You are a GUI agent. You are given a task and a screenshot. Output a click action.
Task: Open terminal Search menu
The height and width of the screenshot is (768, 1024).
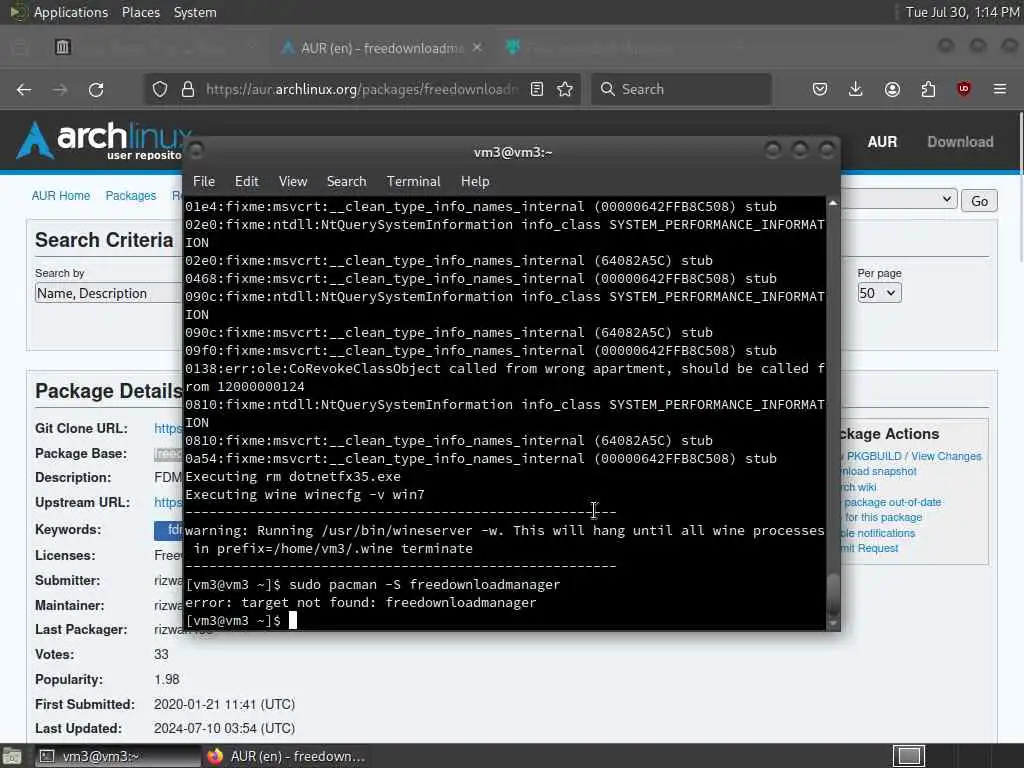[346, 182]
